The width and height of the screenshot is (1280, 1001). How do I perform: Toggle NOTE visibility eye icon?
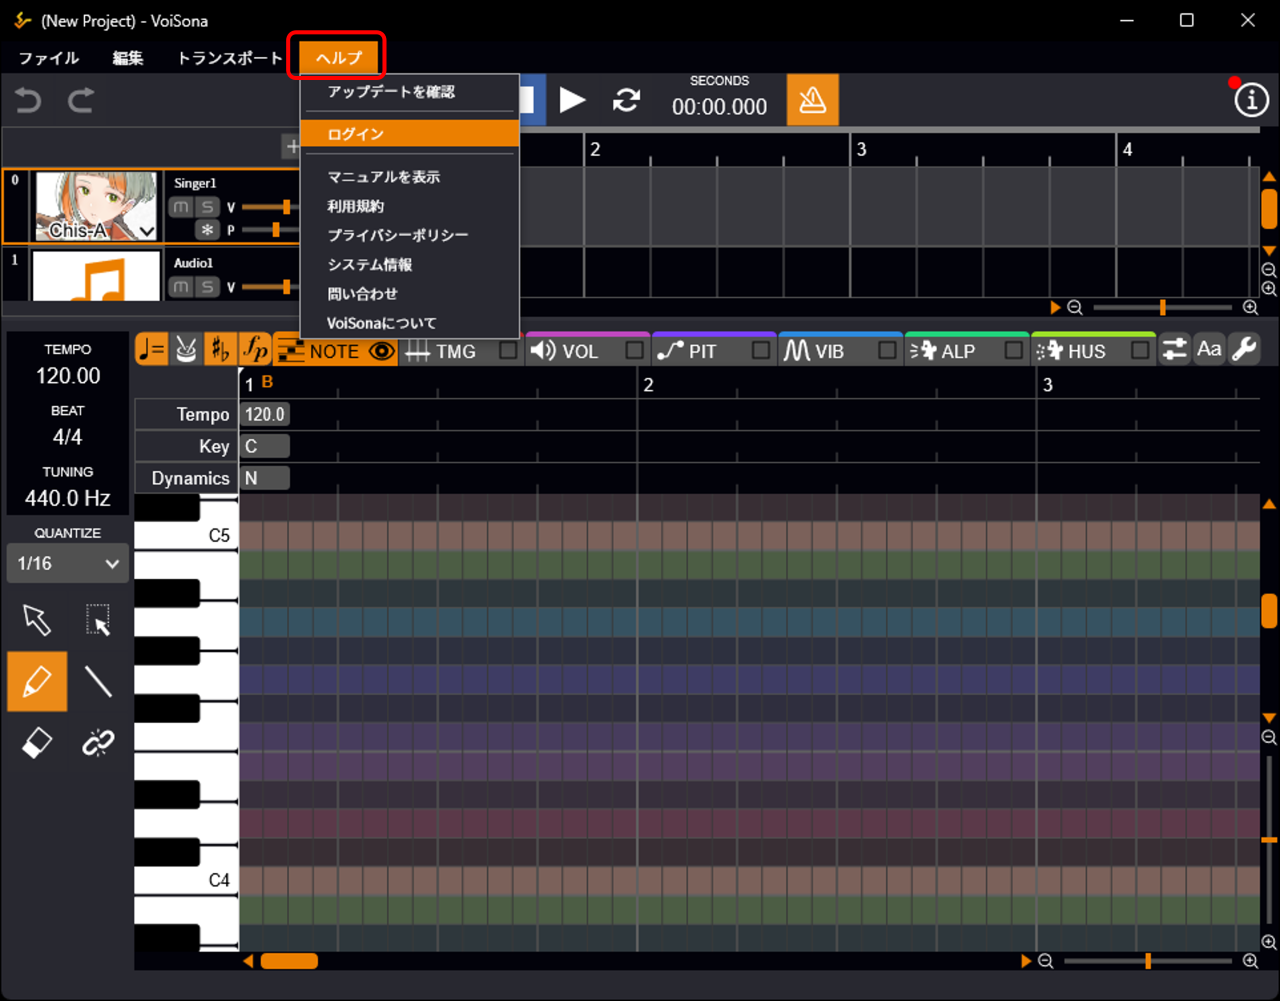pos(381,351)
